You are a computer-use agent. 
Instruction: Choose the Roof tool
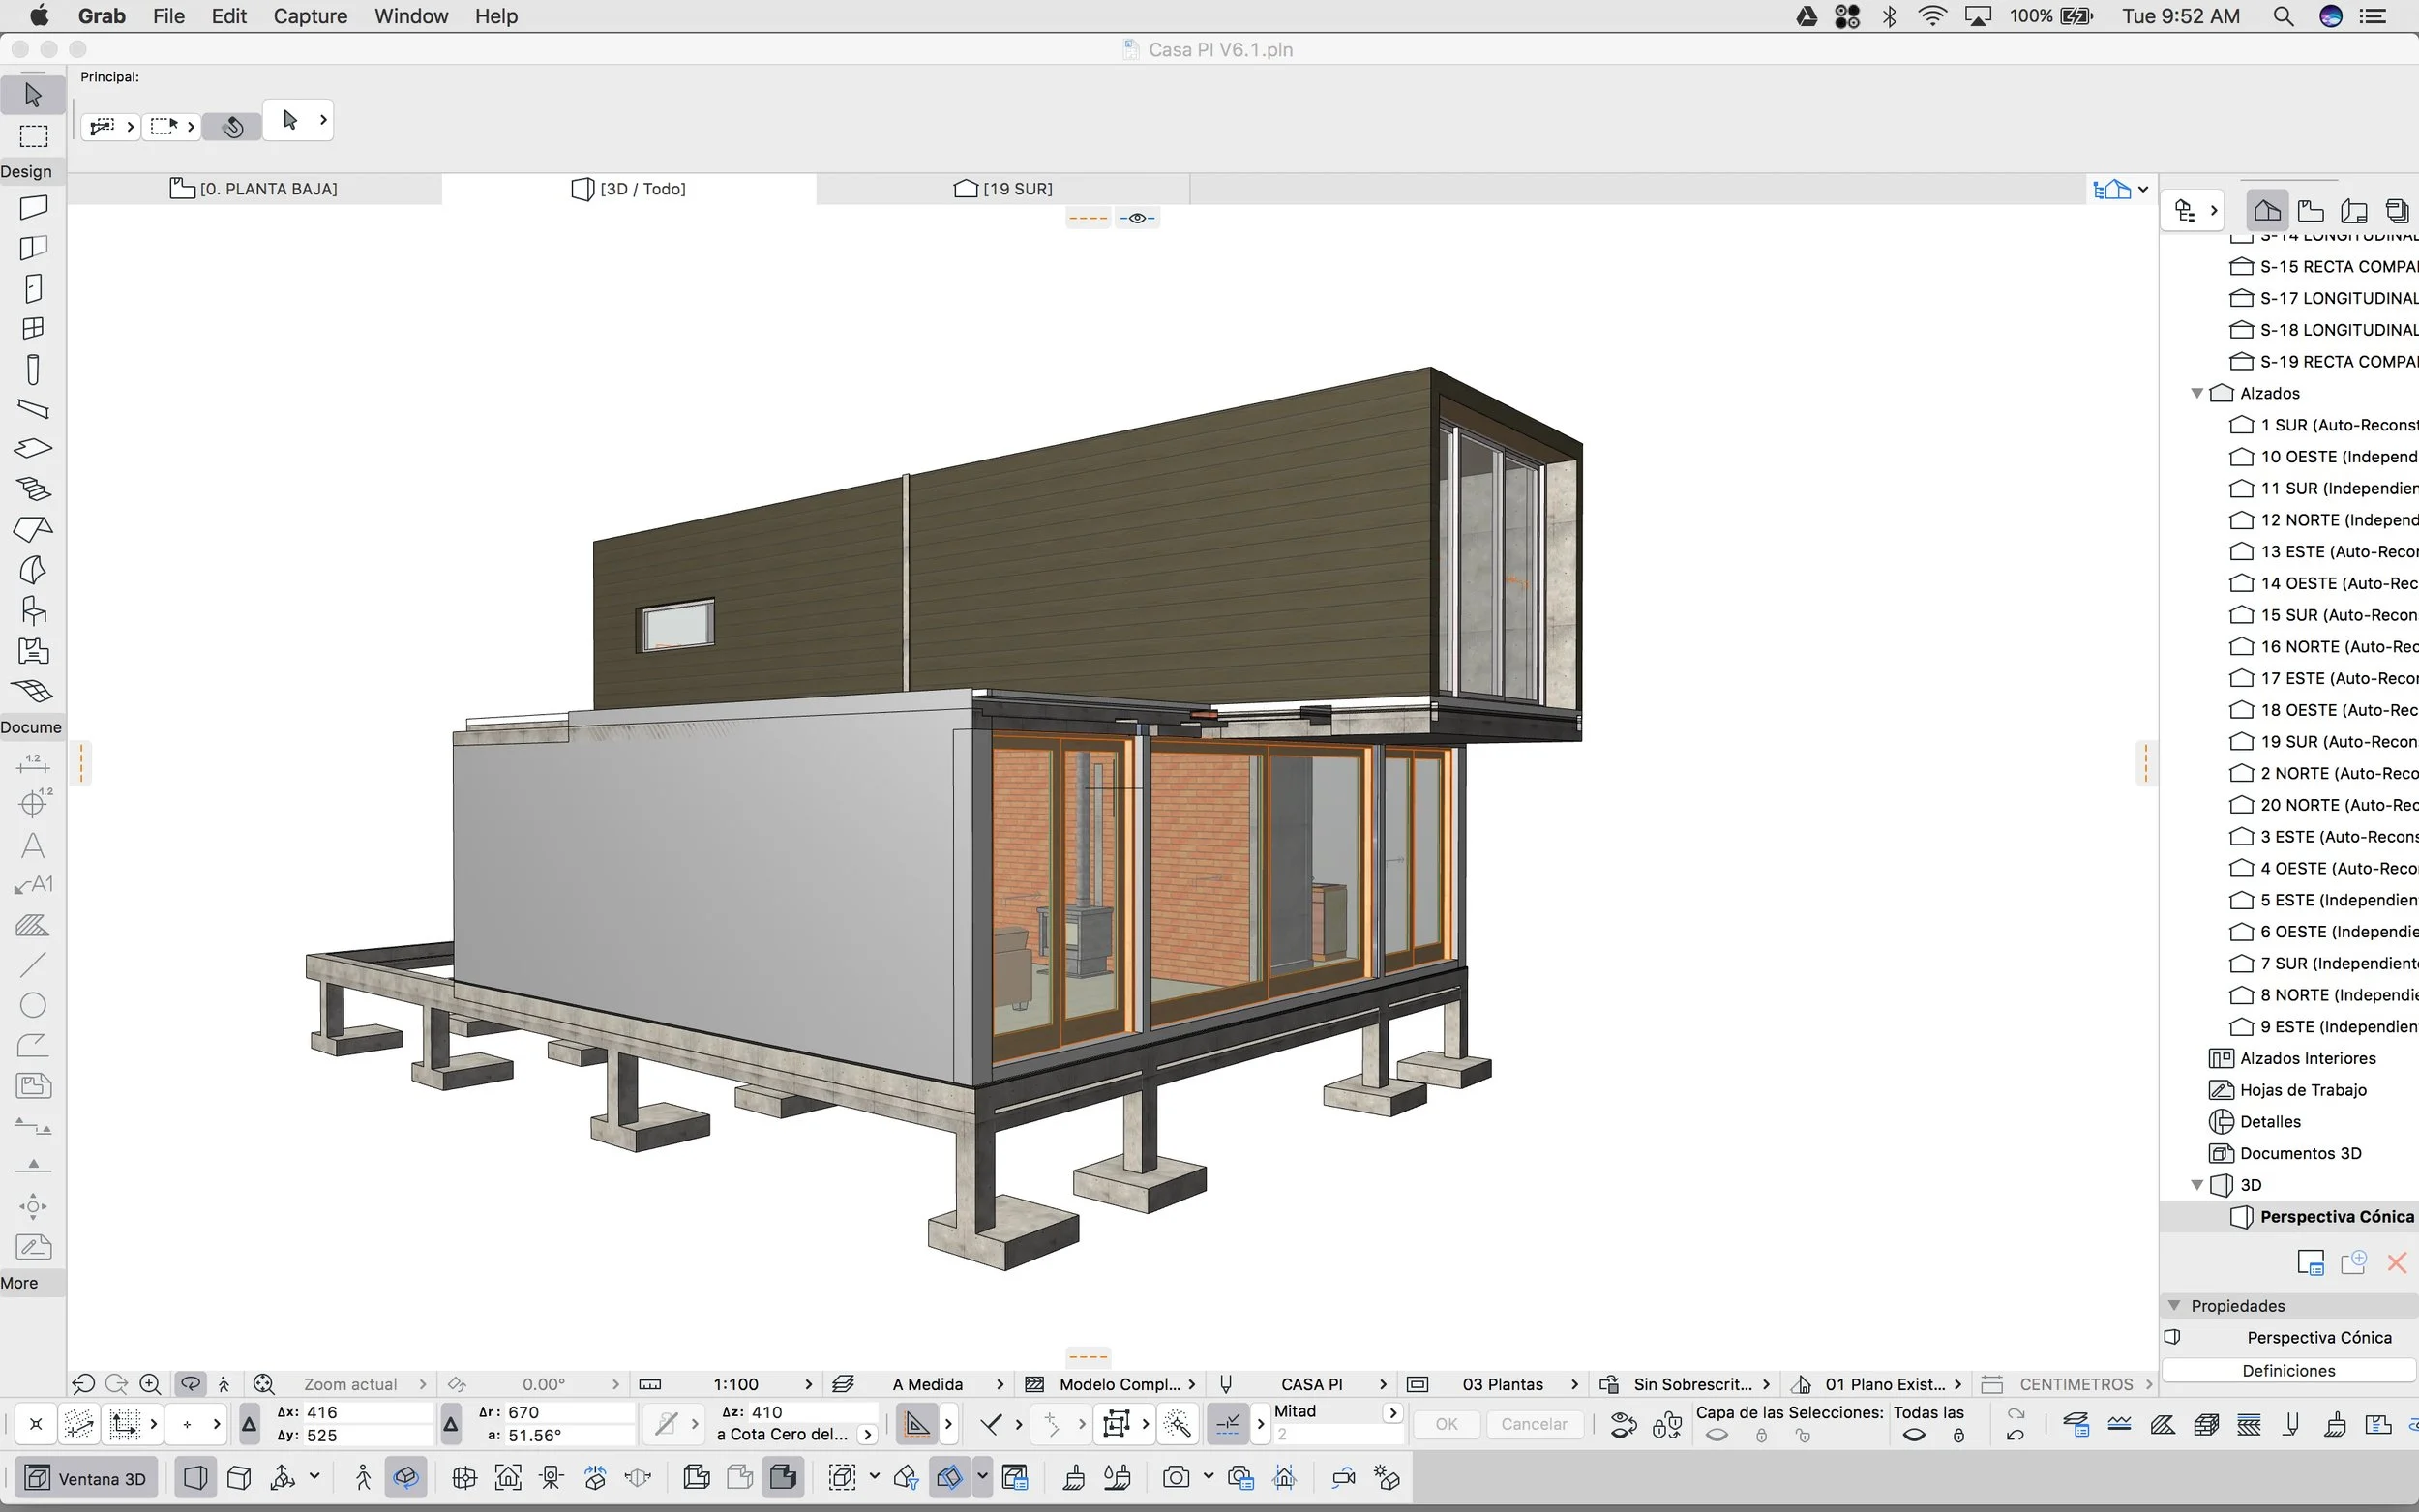pos(33,529)
